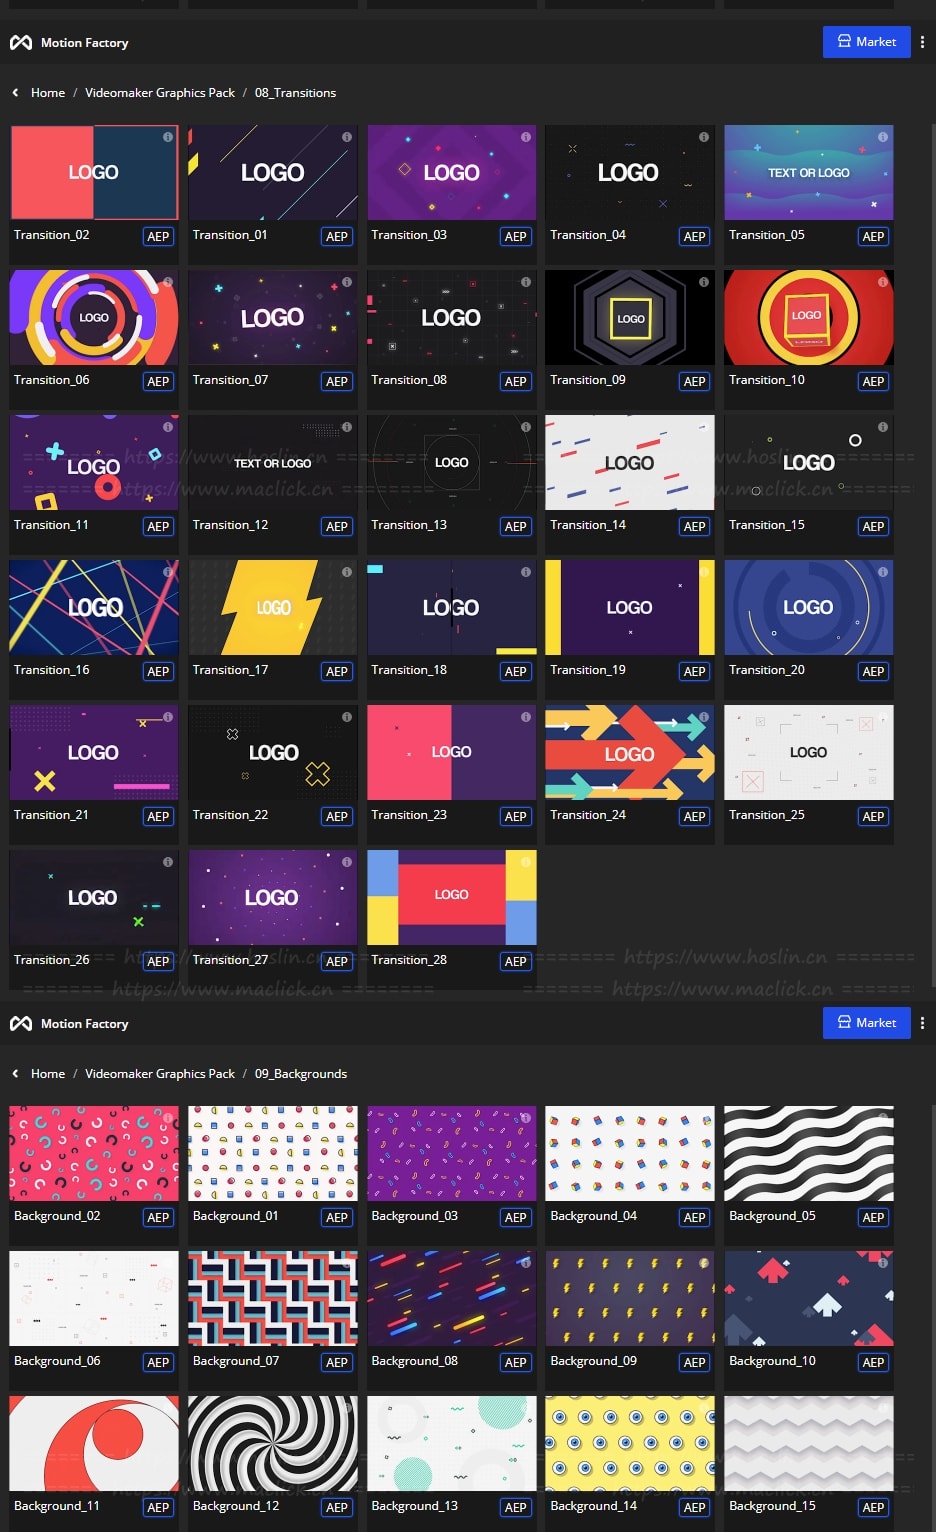This screenshot has width=936, height=1532.
Task: Click the AEP badge of Transition_09
Action: 694,381
